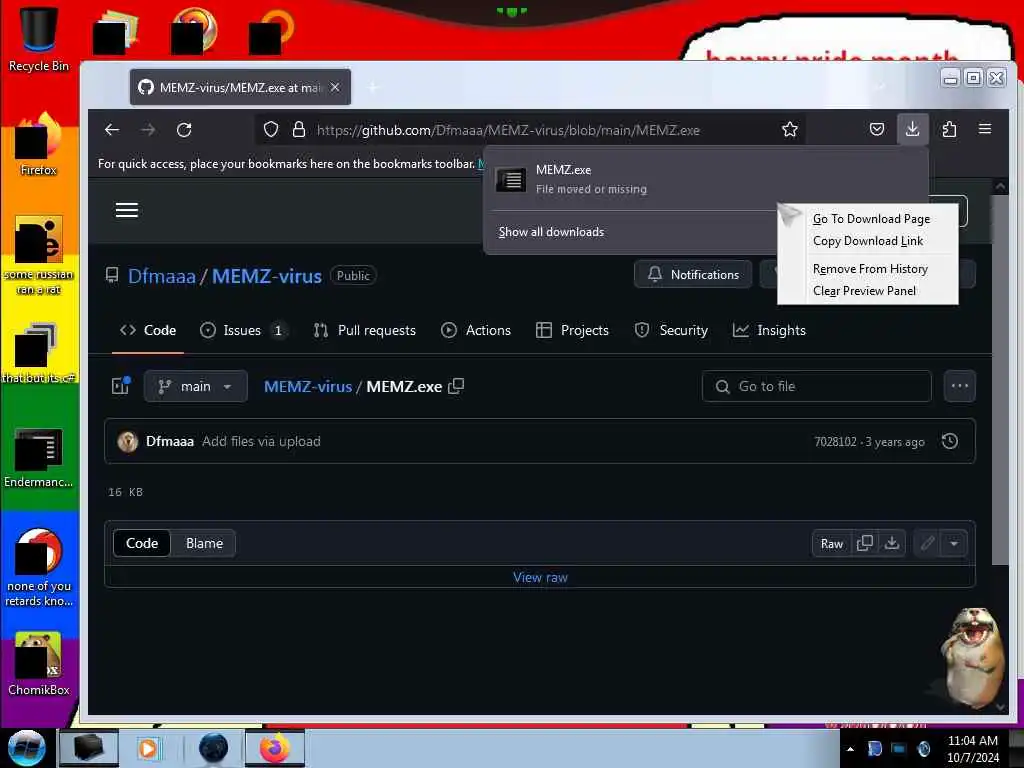Open the tracking protection shield icon

(x=271, y=129)
